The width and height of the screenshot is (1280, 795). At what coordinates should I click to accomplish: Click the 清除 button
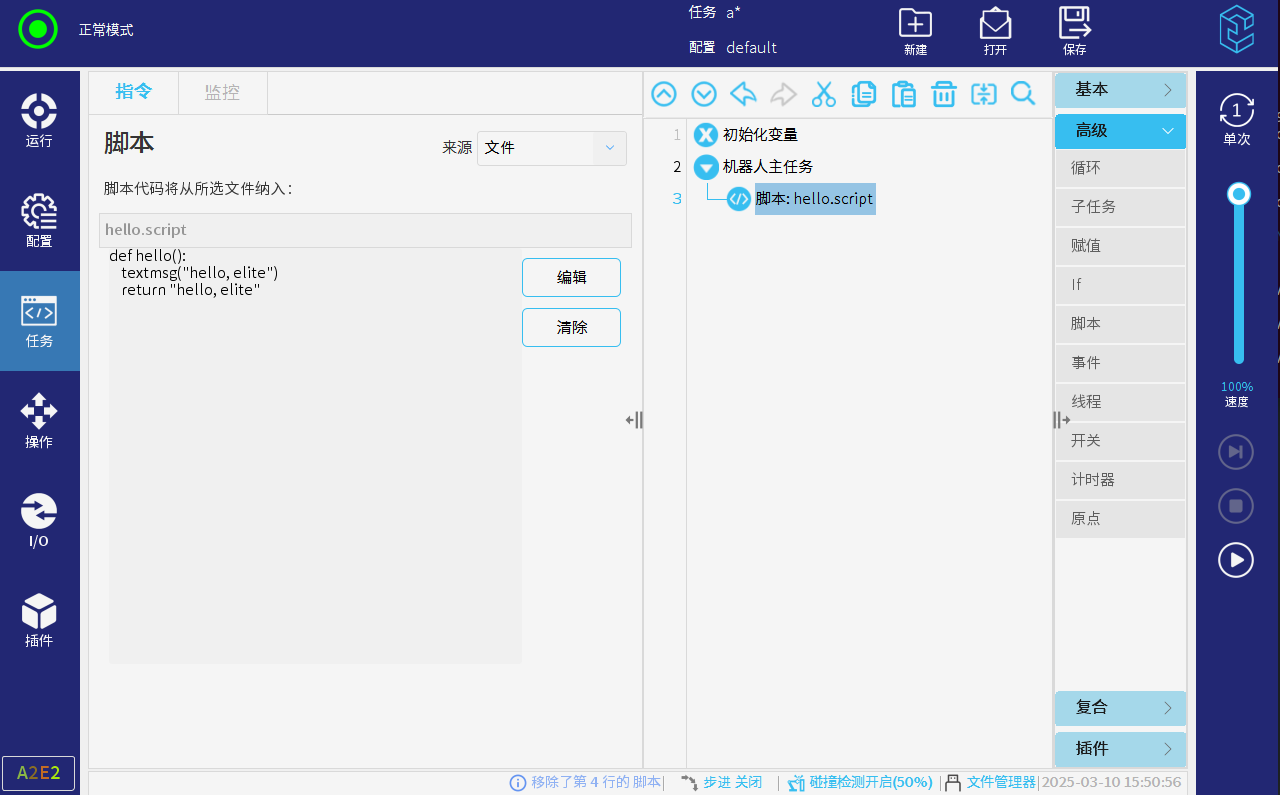571,328
